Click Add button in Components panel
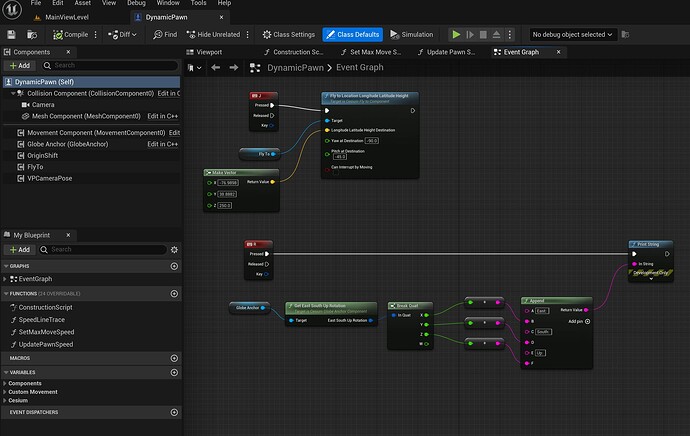Image resolution: width=690 pixels, height=436 pixels. [x=19, y=65]
